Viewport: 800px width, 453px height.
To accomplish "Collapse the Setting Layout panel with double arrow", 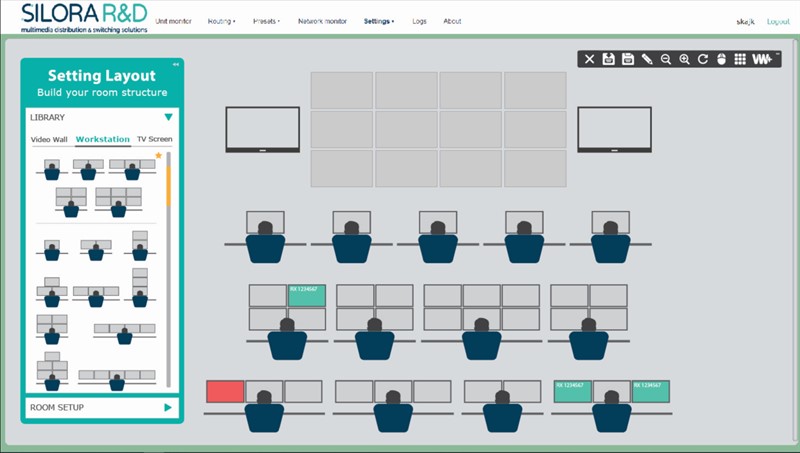I will pyautogui.click(x=176, y=65).
